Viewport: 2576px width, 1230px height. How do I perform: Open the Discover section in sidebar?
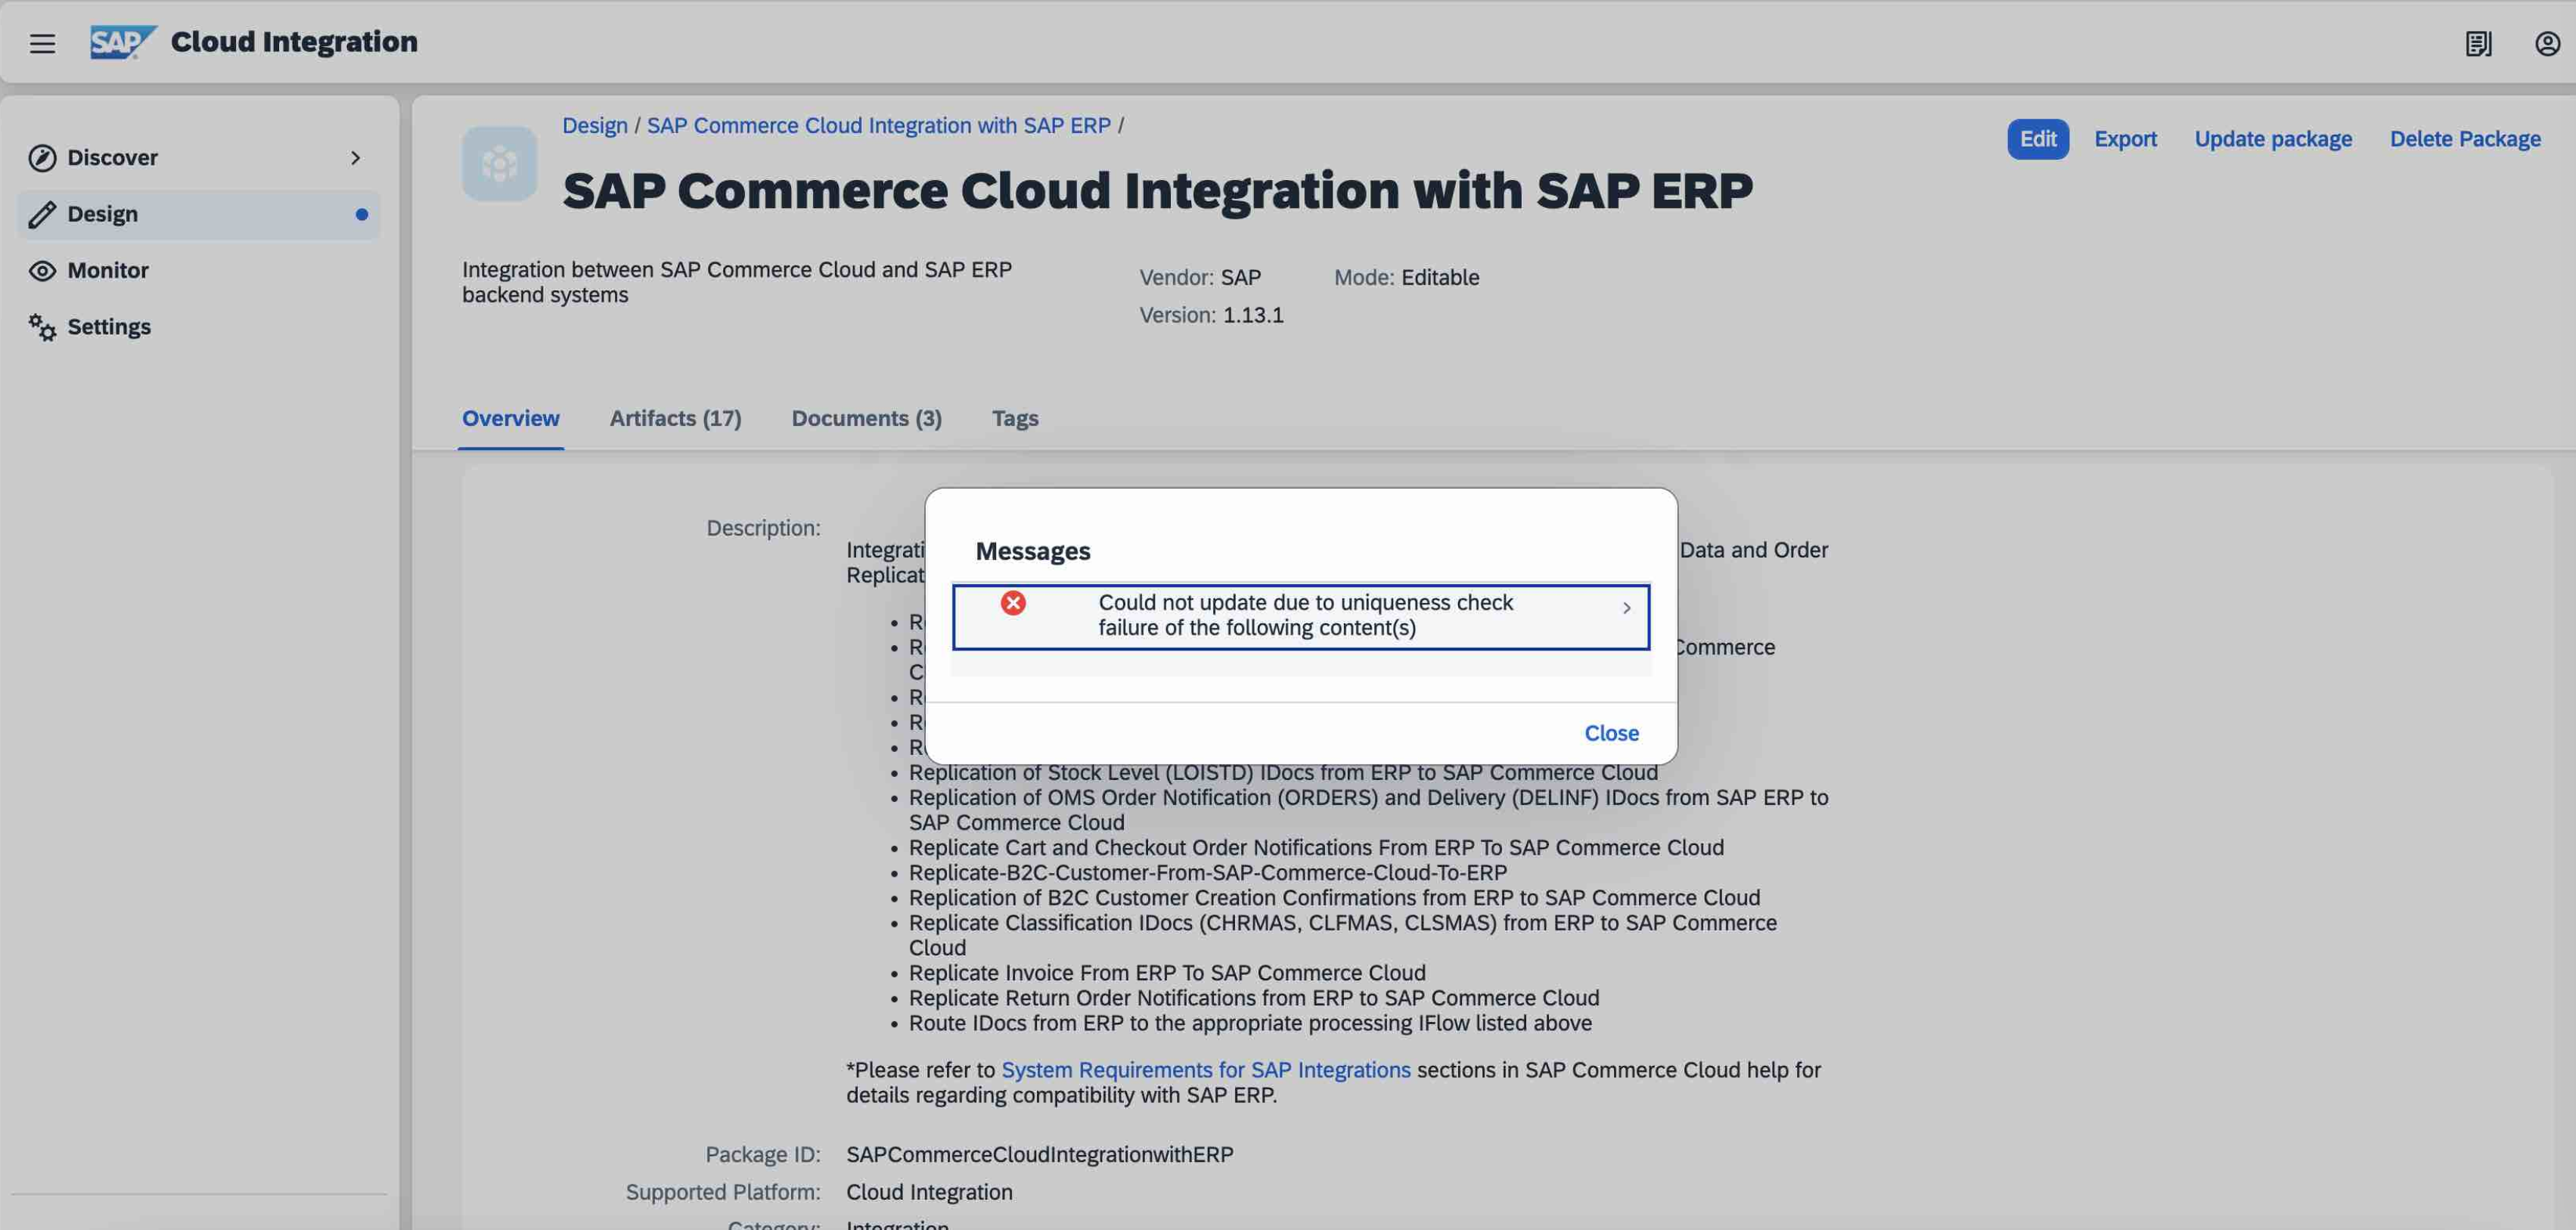coord(199,158)
